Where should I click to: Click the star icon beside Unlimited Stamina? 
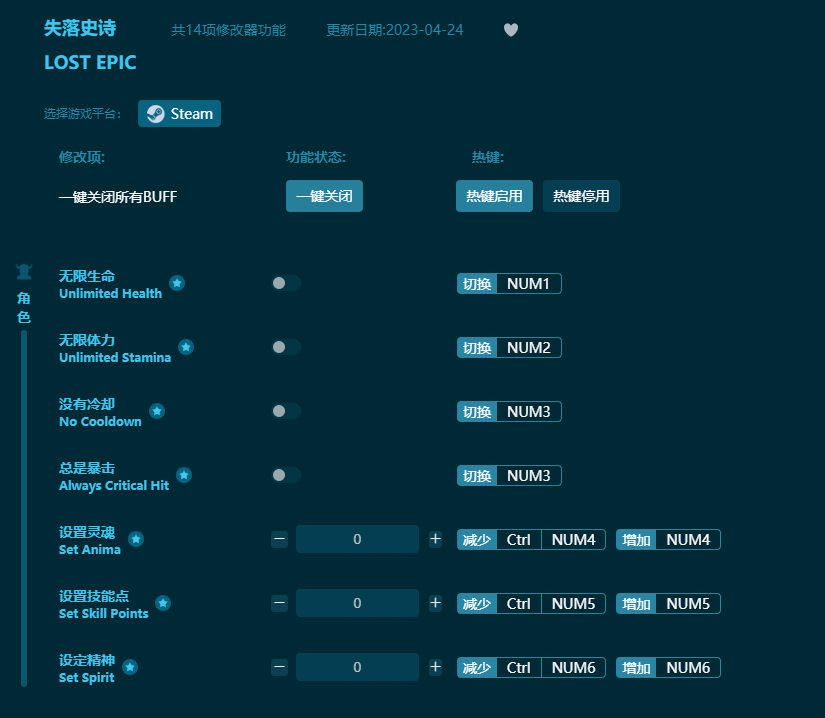(186, 347)
